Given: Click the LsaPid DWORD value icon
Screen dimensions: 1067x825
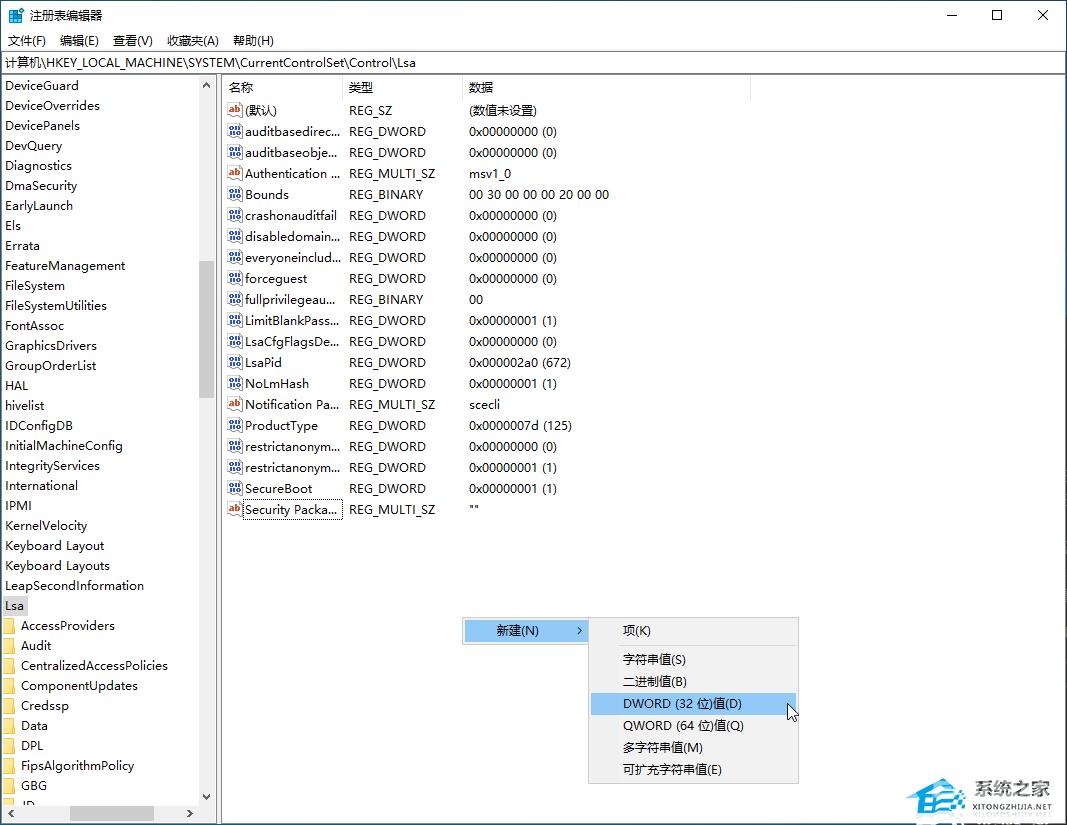Looking at the screenshot, I should point(235,363).
